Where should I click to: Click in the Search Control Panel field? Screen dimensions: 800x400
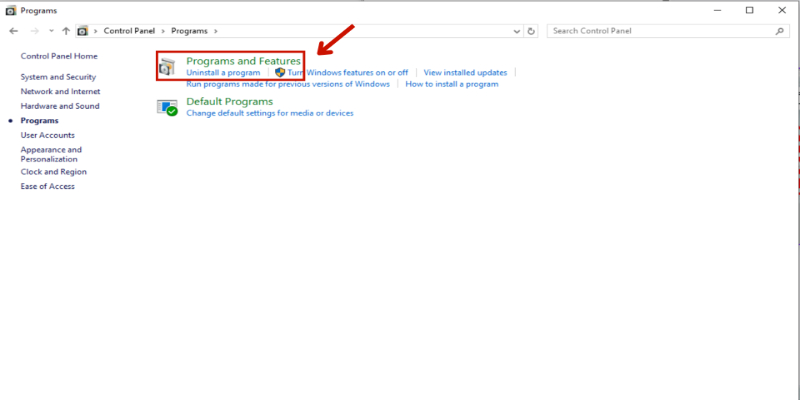660,31
